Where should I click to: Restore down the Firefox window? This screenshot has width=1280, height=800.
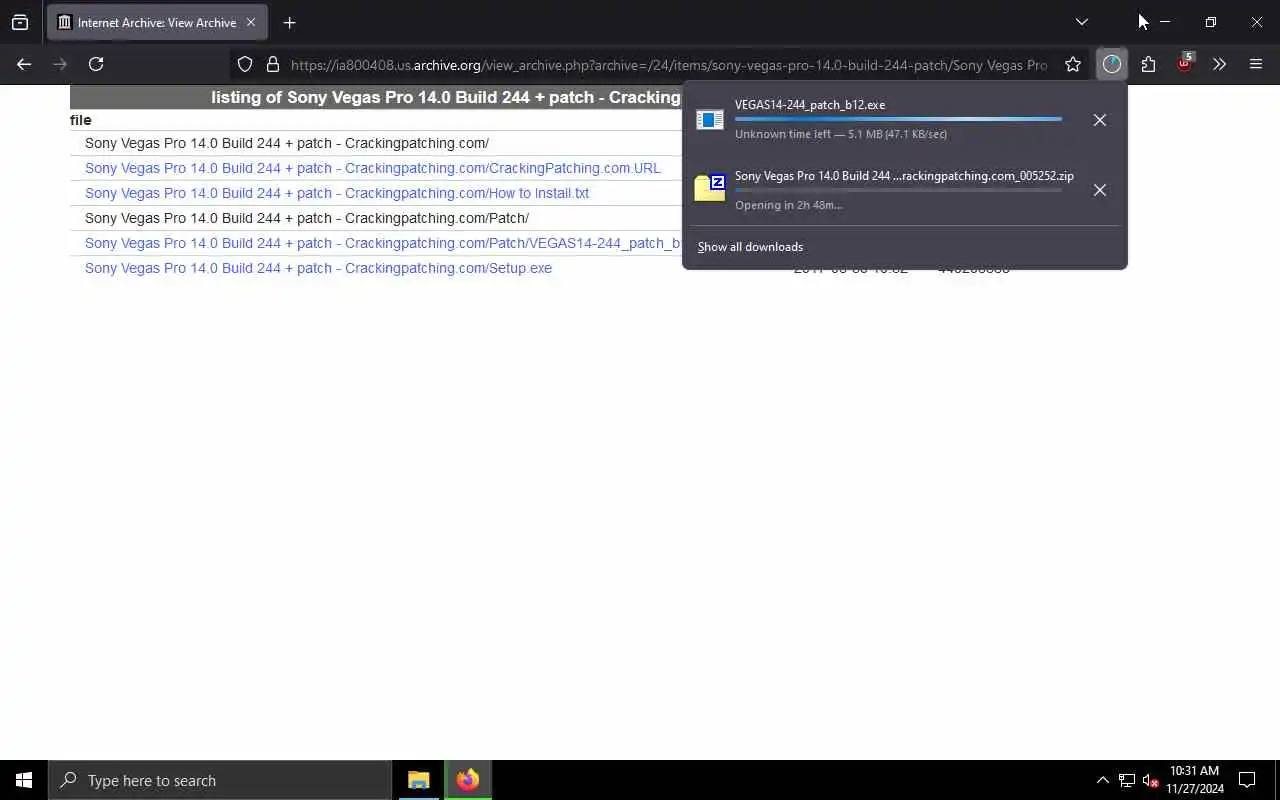pyautogui.click(x=1211, y=22)
